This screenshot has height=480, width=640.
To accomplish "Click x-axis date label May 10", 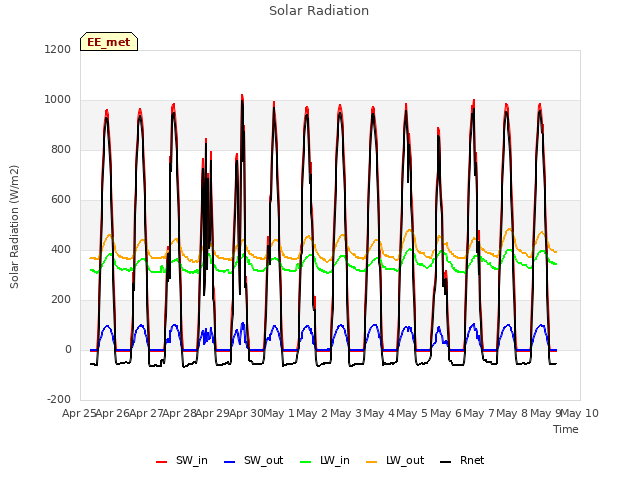I will [x=579, y=413].
